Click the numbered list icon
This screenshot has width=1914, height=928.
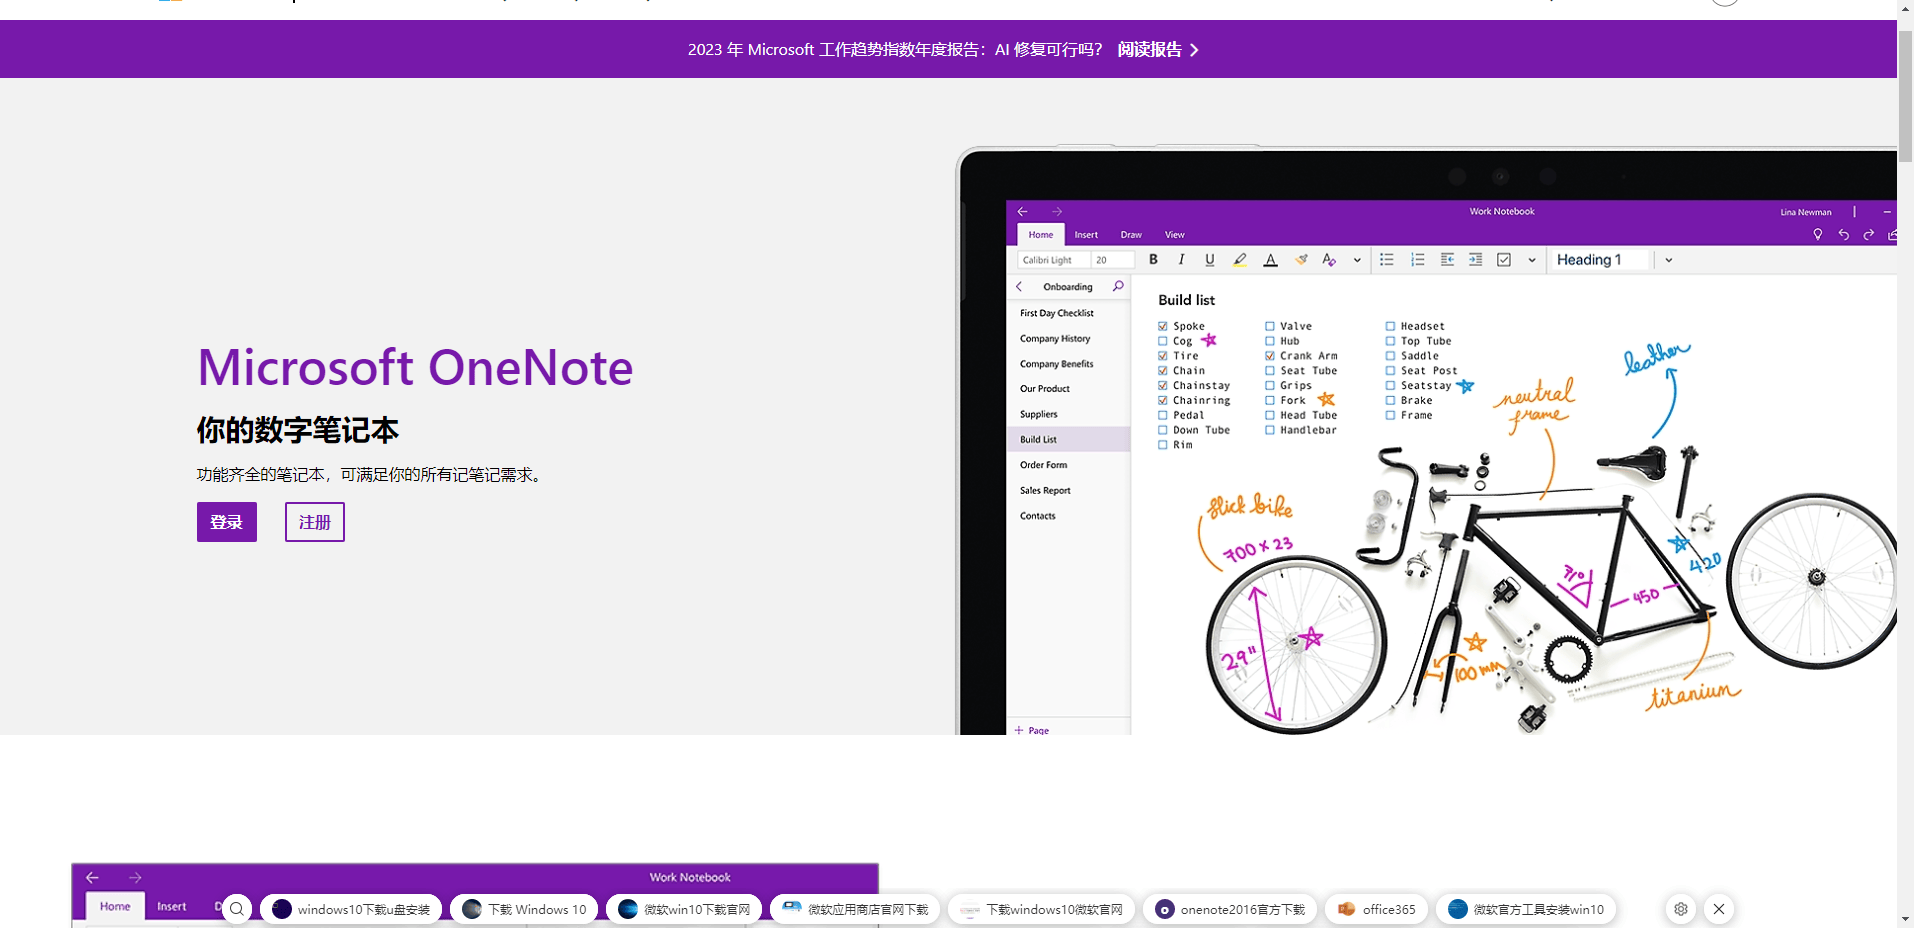point(1417,259)
